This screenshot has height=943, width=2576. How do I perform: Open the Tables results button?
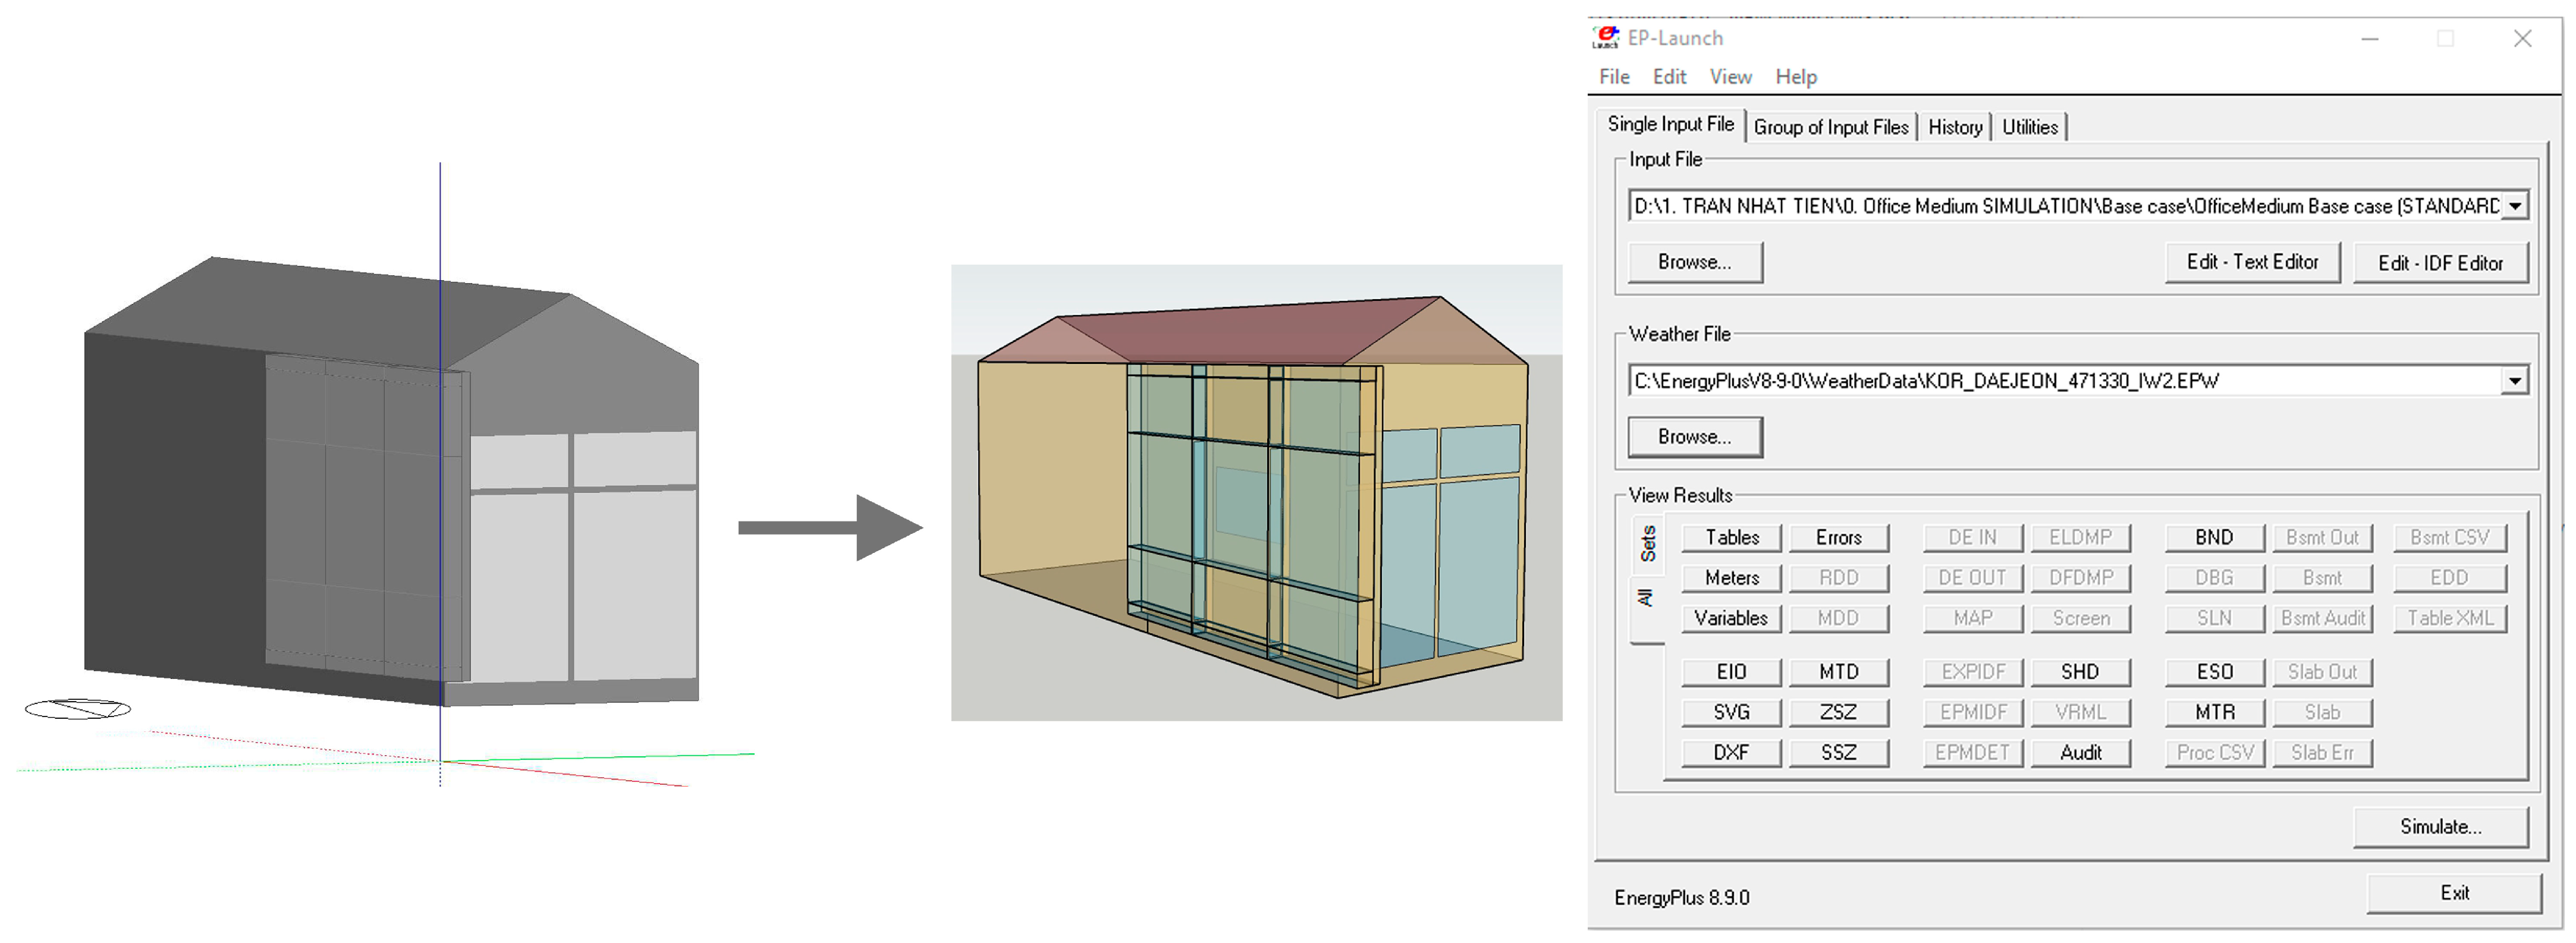(x=1731, y=537)
